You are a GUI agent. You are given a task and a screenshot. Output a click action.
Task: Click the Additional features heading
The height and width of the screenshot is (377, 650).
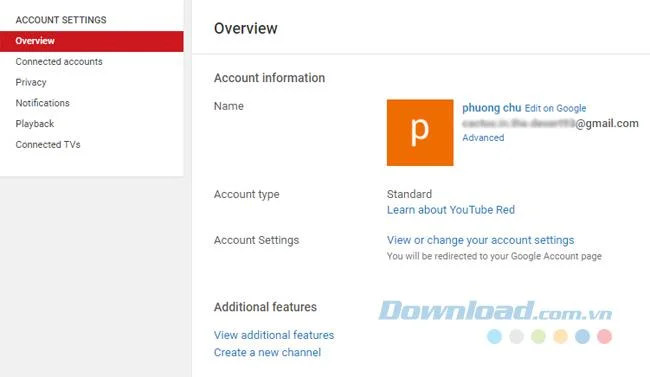tap(265, 307)
